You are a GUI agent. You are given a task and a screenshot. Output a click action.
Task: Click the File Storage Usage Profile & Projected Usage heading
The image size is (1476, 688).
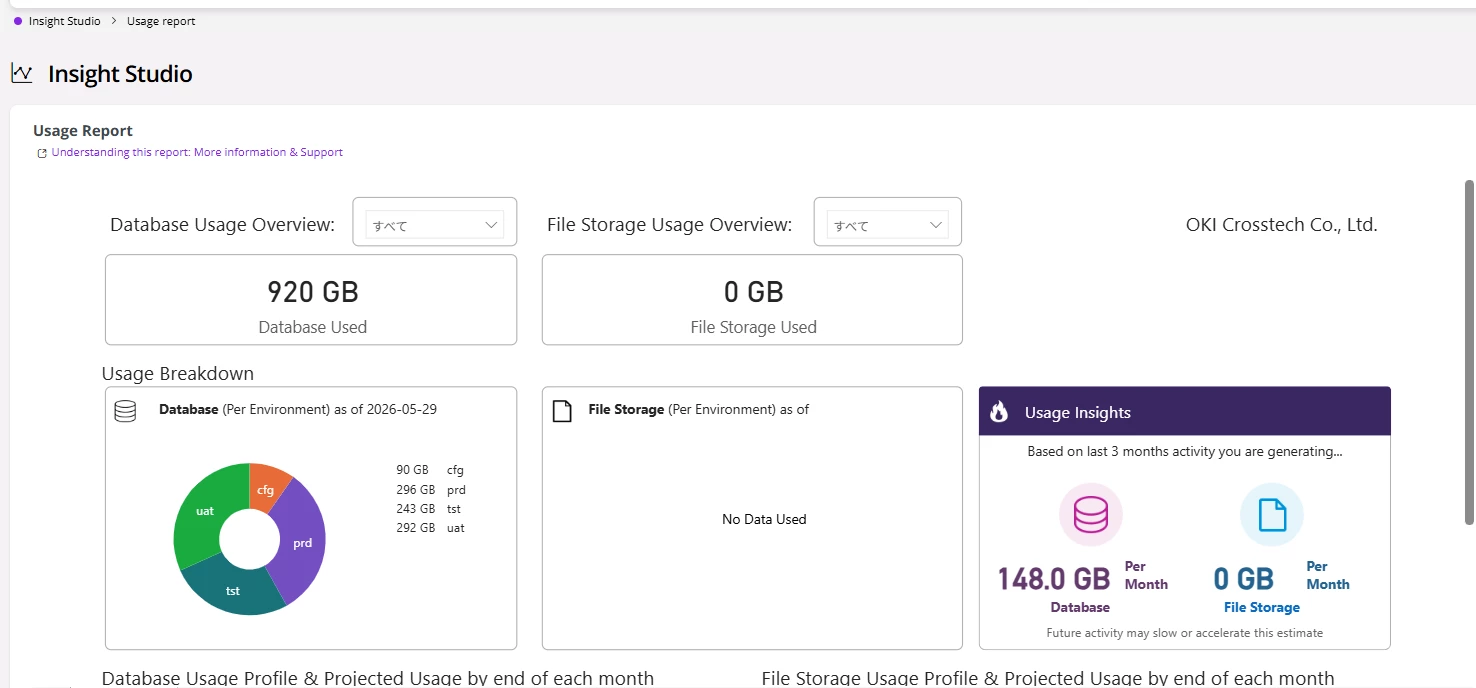pyautogui.click(x=1048, y=678)
